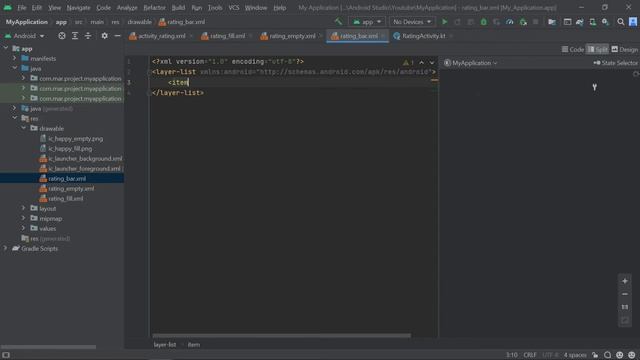Click the editor horizontal scrollbar
640x360 pixels.
(282, 336)
